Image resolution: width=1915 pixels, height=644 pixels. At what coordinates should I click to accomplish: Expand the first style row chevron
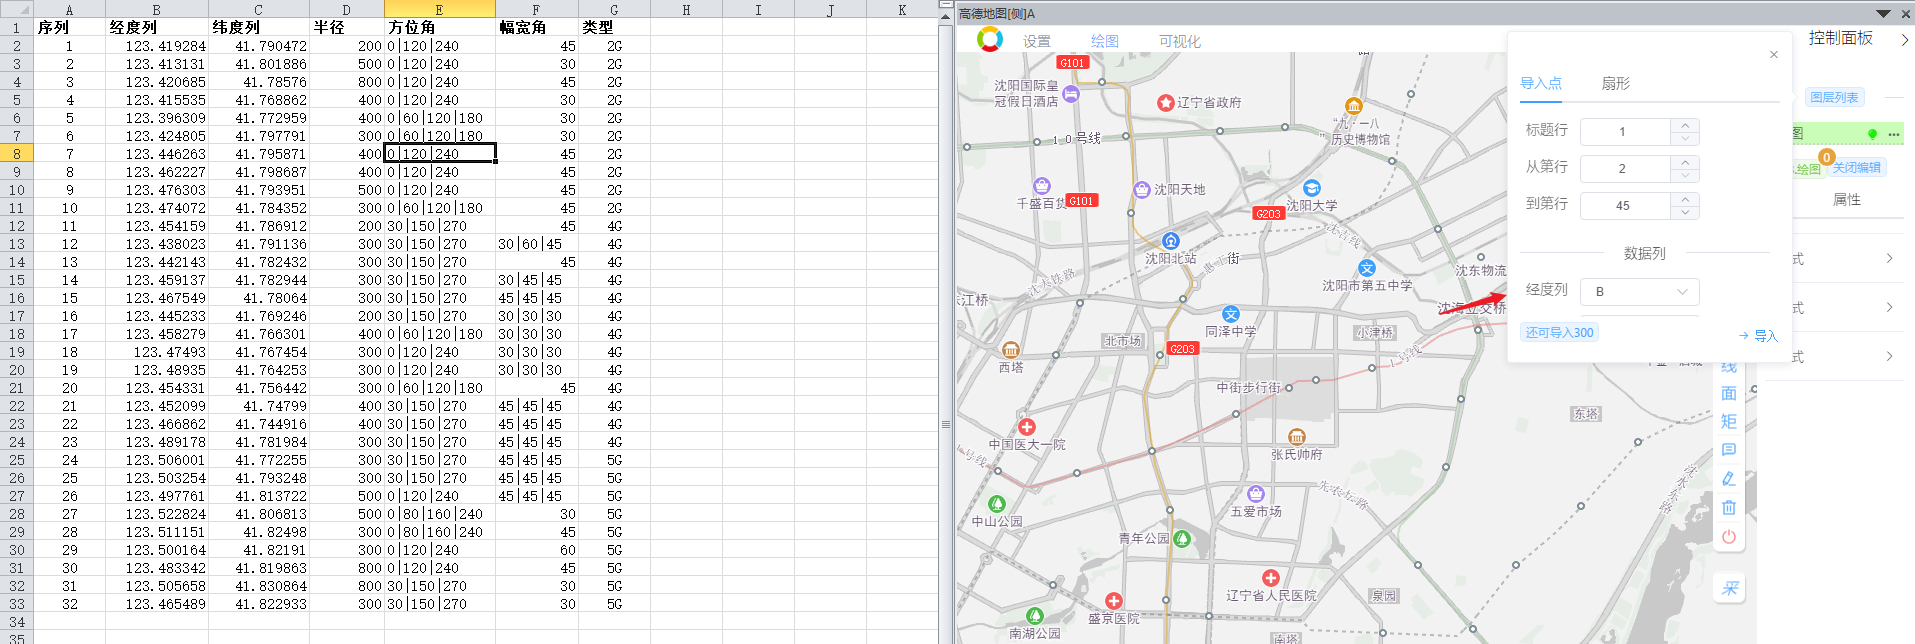(x=1889, y=259)
